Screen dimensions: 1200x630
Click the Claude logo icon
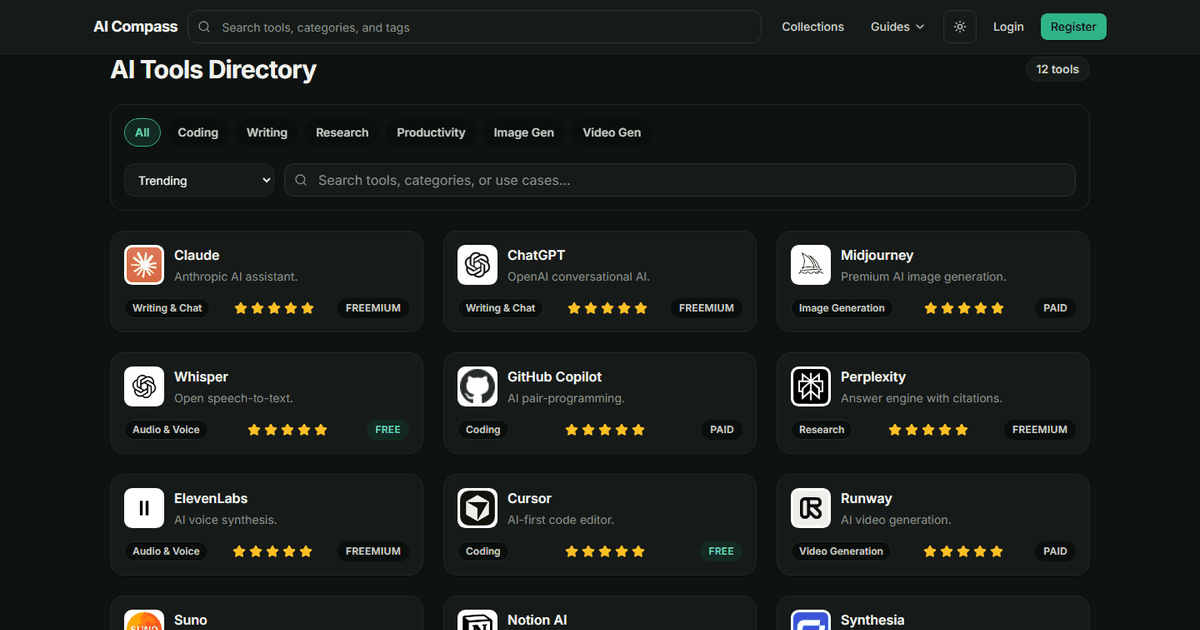click(x=144, y=265)
